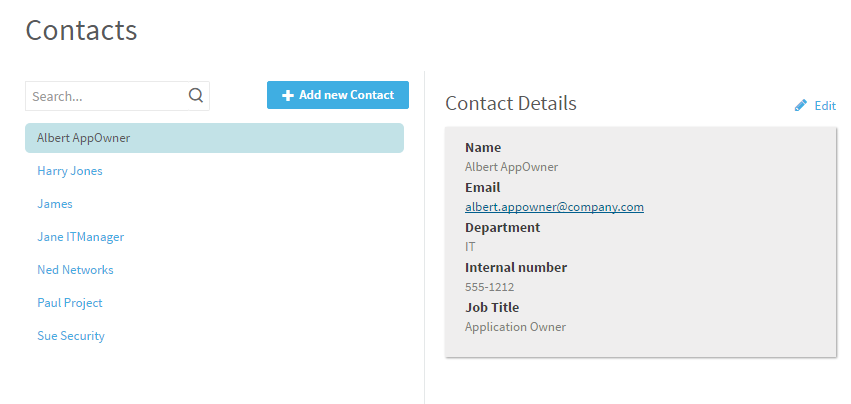851x404 pixels.
Task: Choose James from the contact list
Action: pos(55,204)
